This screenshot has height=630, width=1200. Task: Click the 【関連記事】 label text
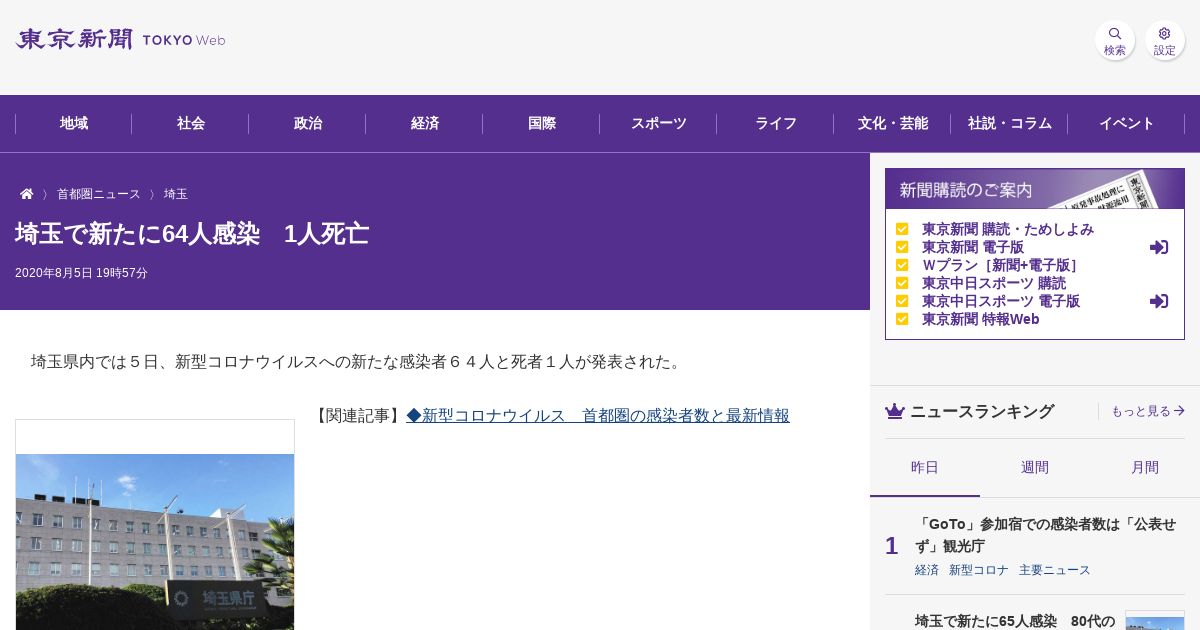[x=358, y=415]
